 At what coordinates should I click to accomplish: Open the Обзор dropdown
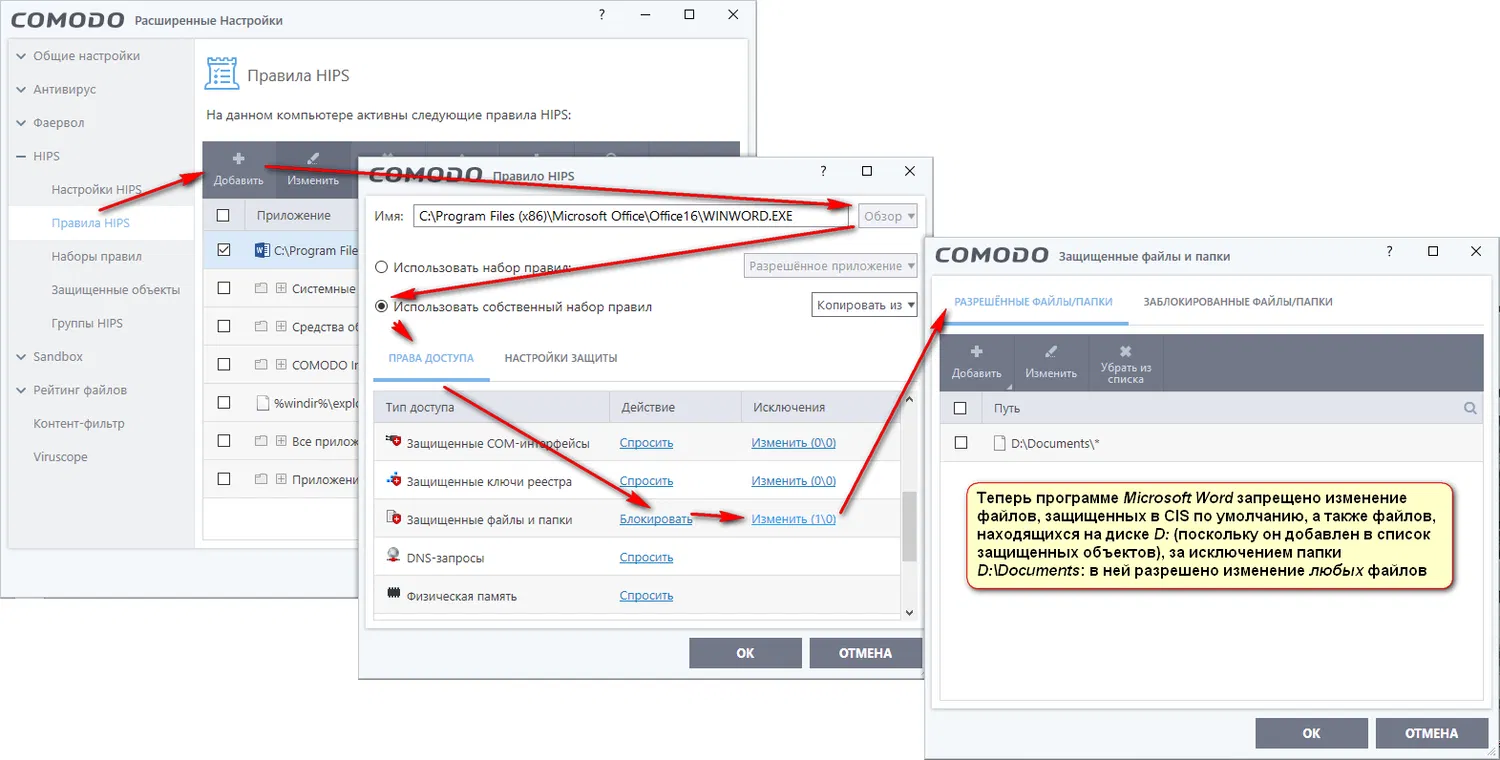(x=887, y=216)
